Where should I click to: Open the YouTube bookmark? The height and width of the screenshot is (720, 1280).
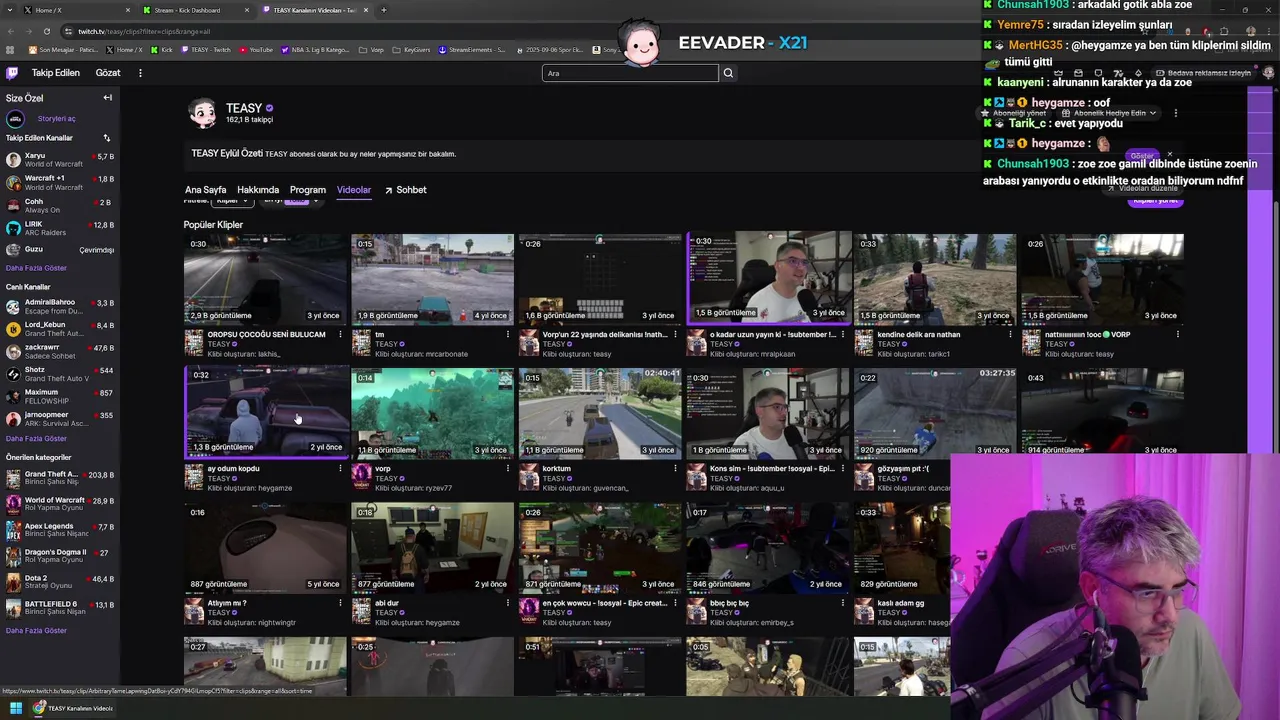[256, 49]
